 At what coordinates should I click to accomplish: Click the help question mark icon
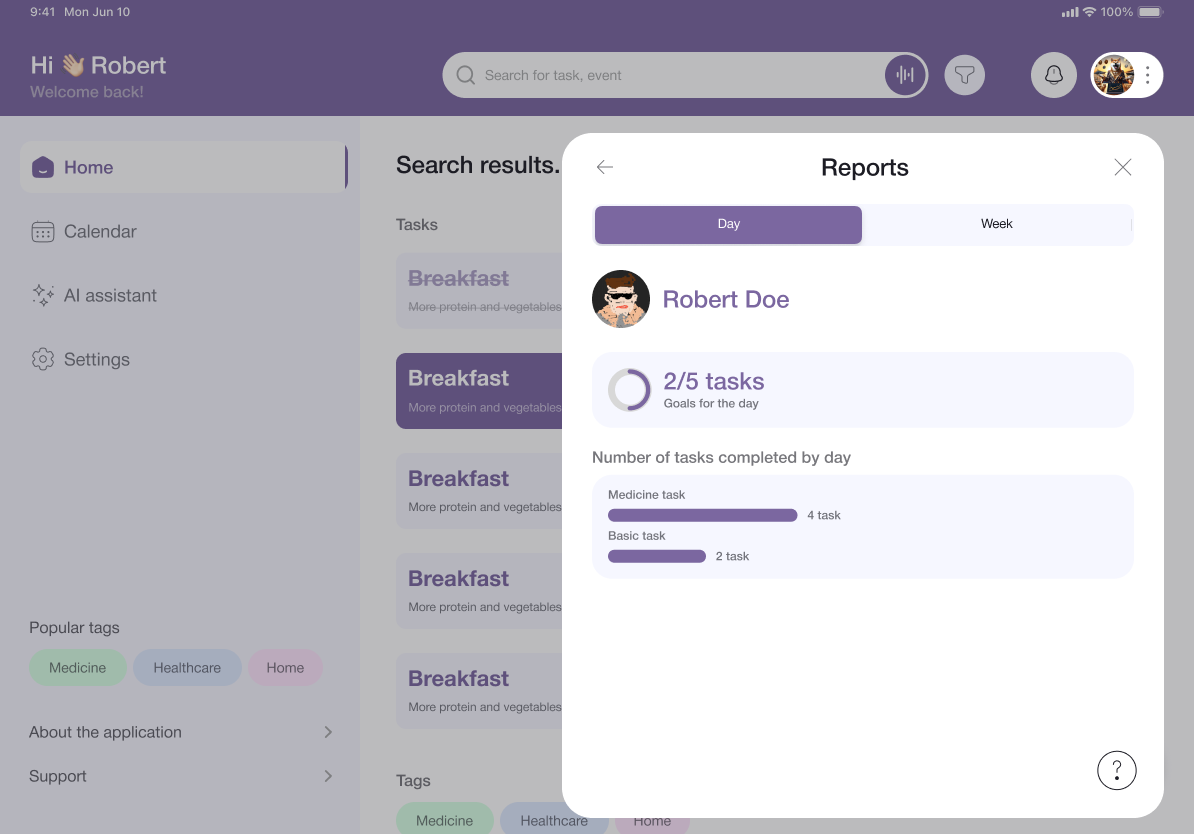coord(1117,771)
